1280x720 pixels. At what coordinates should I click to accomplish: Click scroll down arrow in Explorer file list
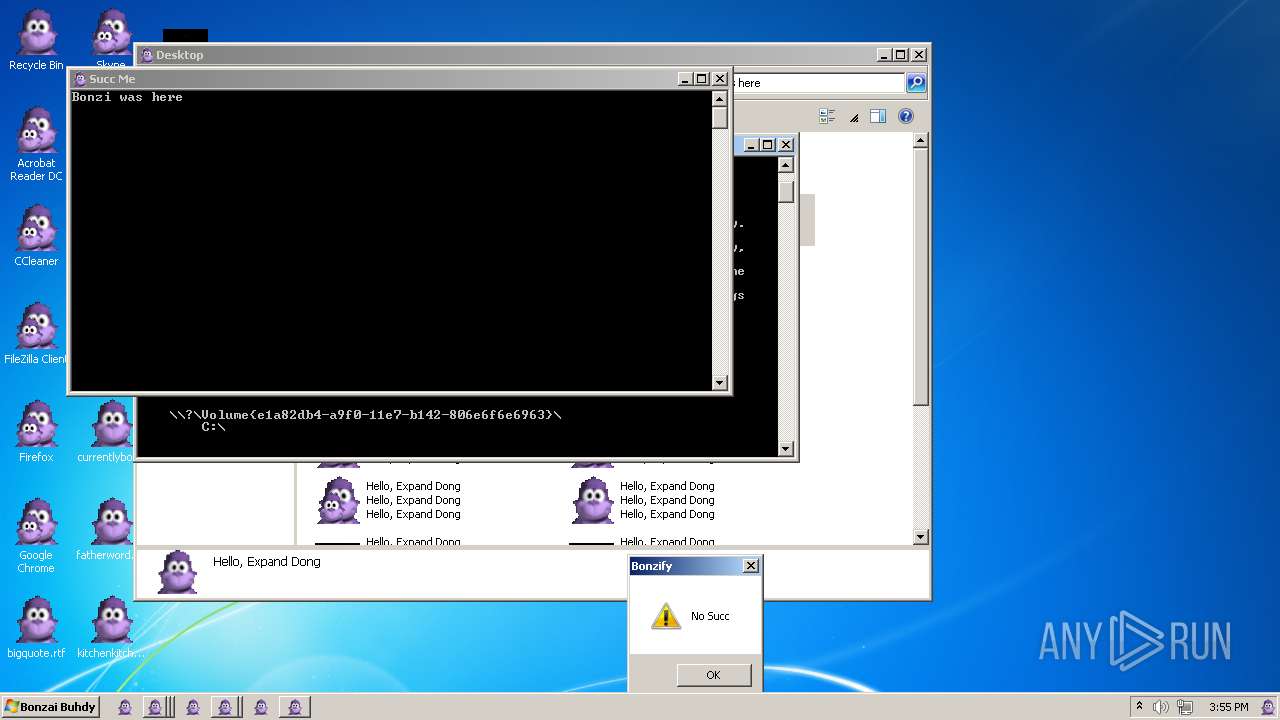(x=921, y=537)
